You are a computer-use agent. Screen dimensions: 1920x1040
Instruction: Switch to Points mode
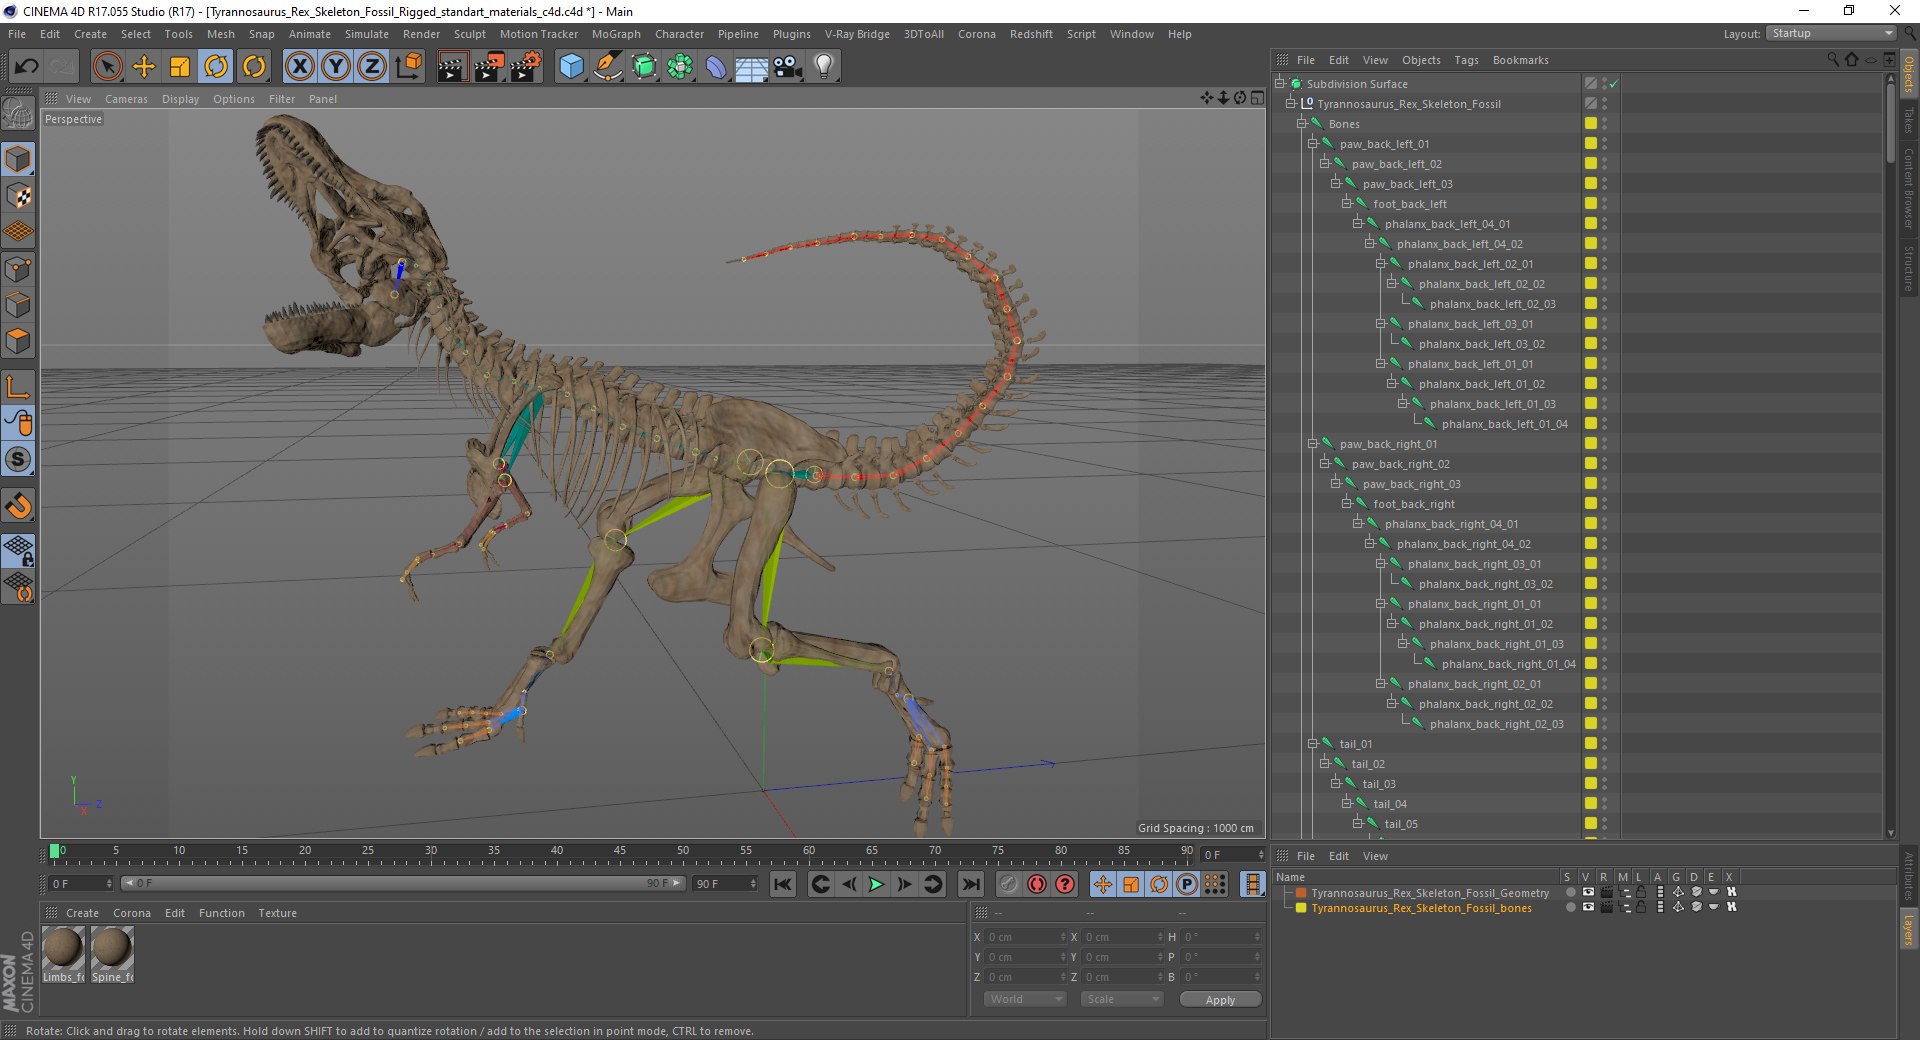click(x=18, y=268)
